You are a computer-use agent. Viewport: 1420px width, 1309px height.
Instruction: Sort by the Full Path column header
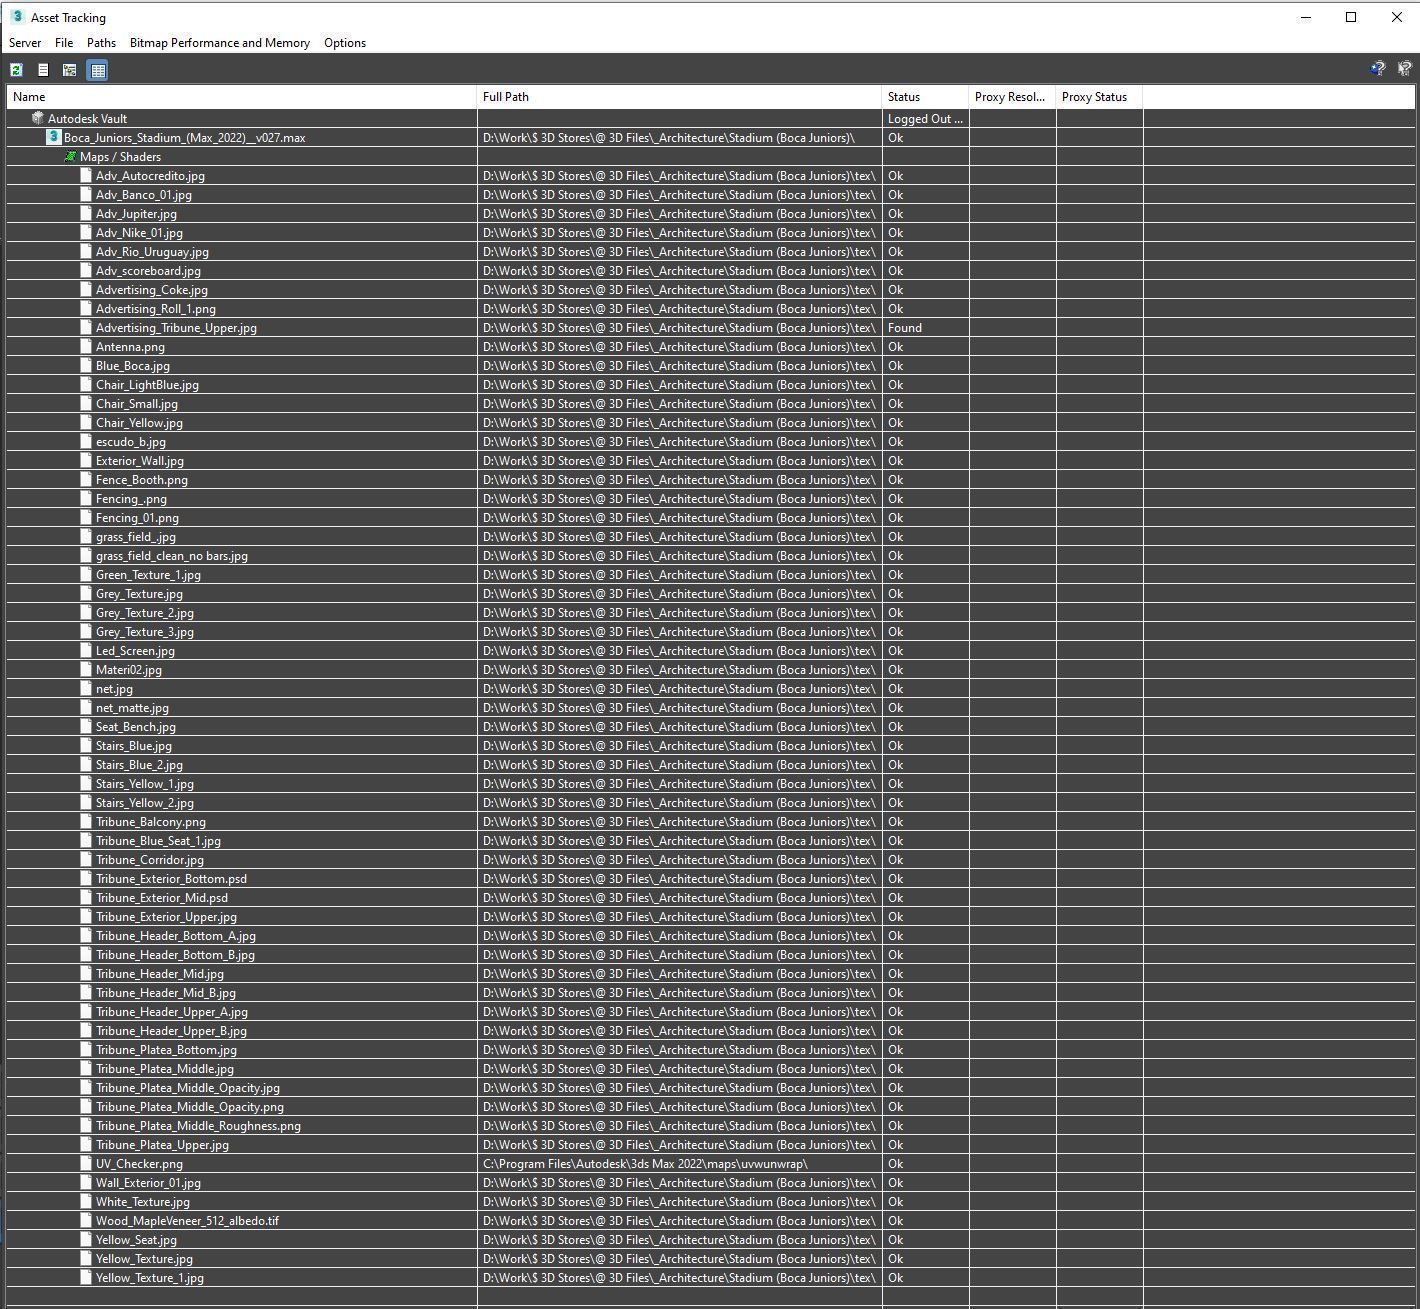pos(680,97)
